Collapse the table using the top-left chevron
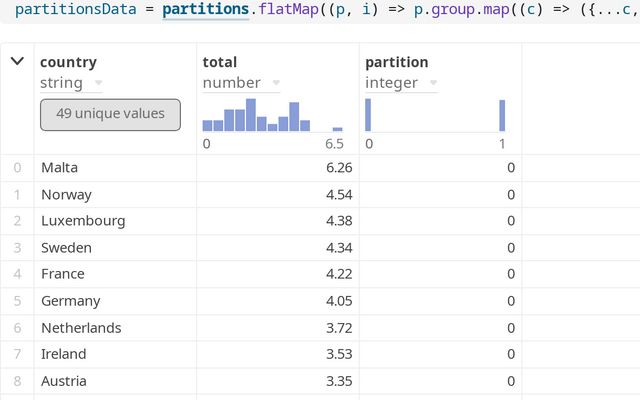640x400 pixels. tap(17, 62)
